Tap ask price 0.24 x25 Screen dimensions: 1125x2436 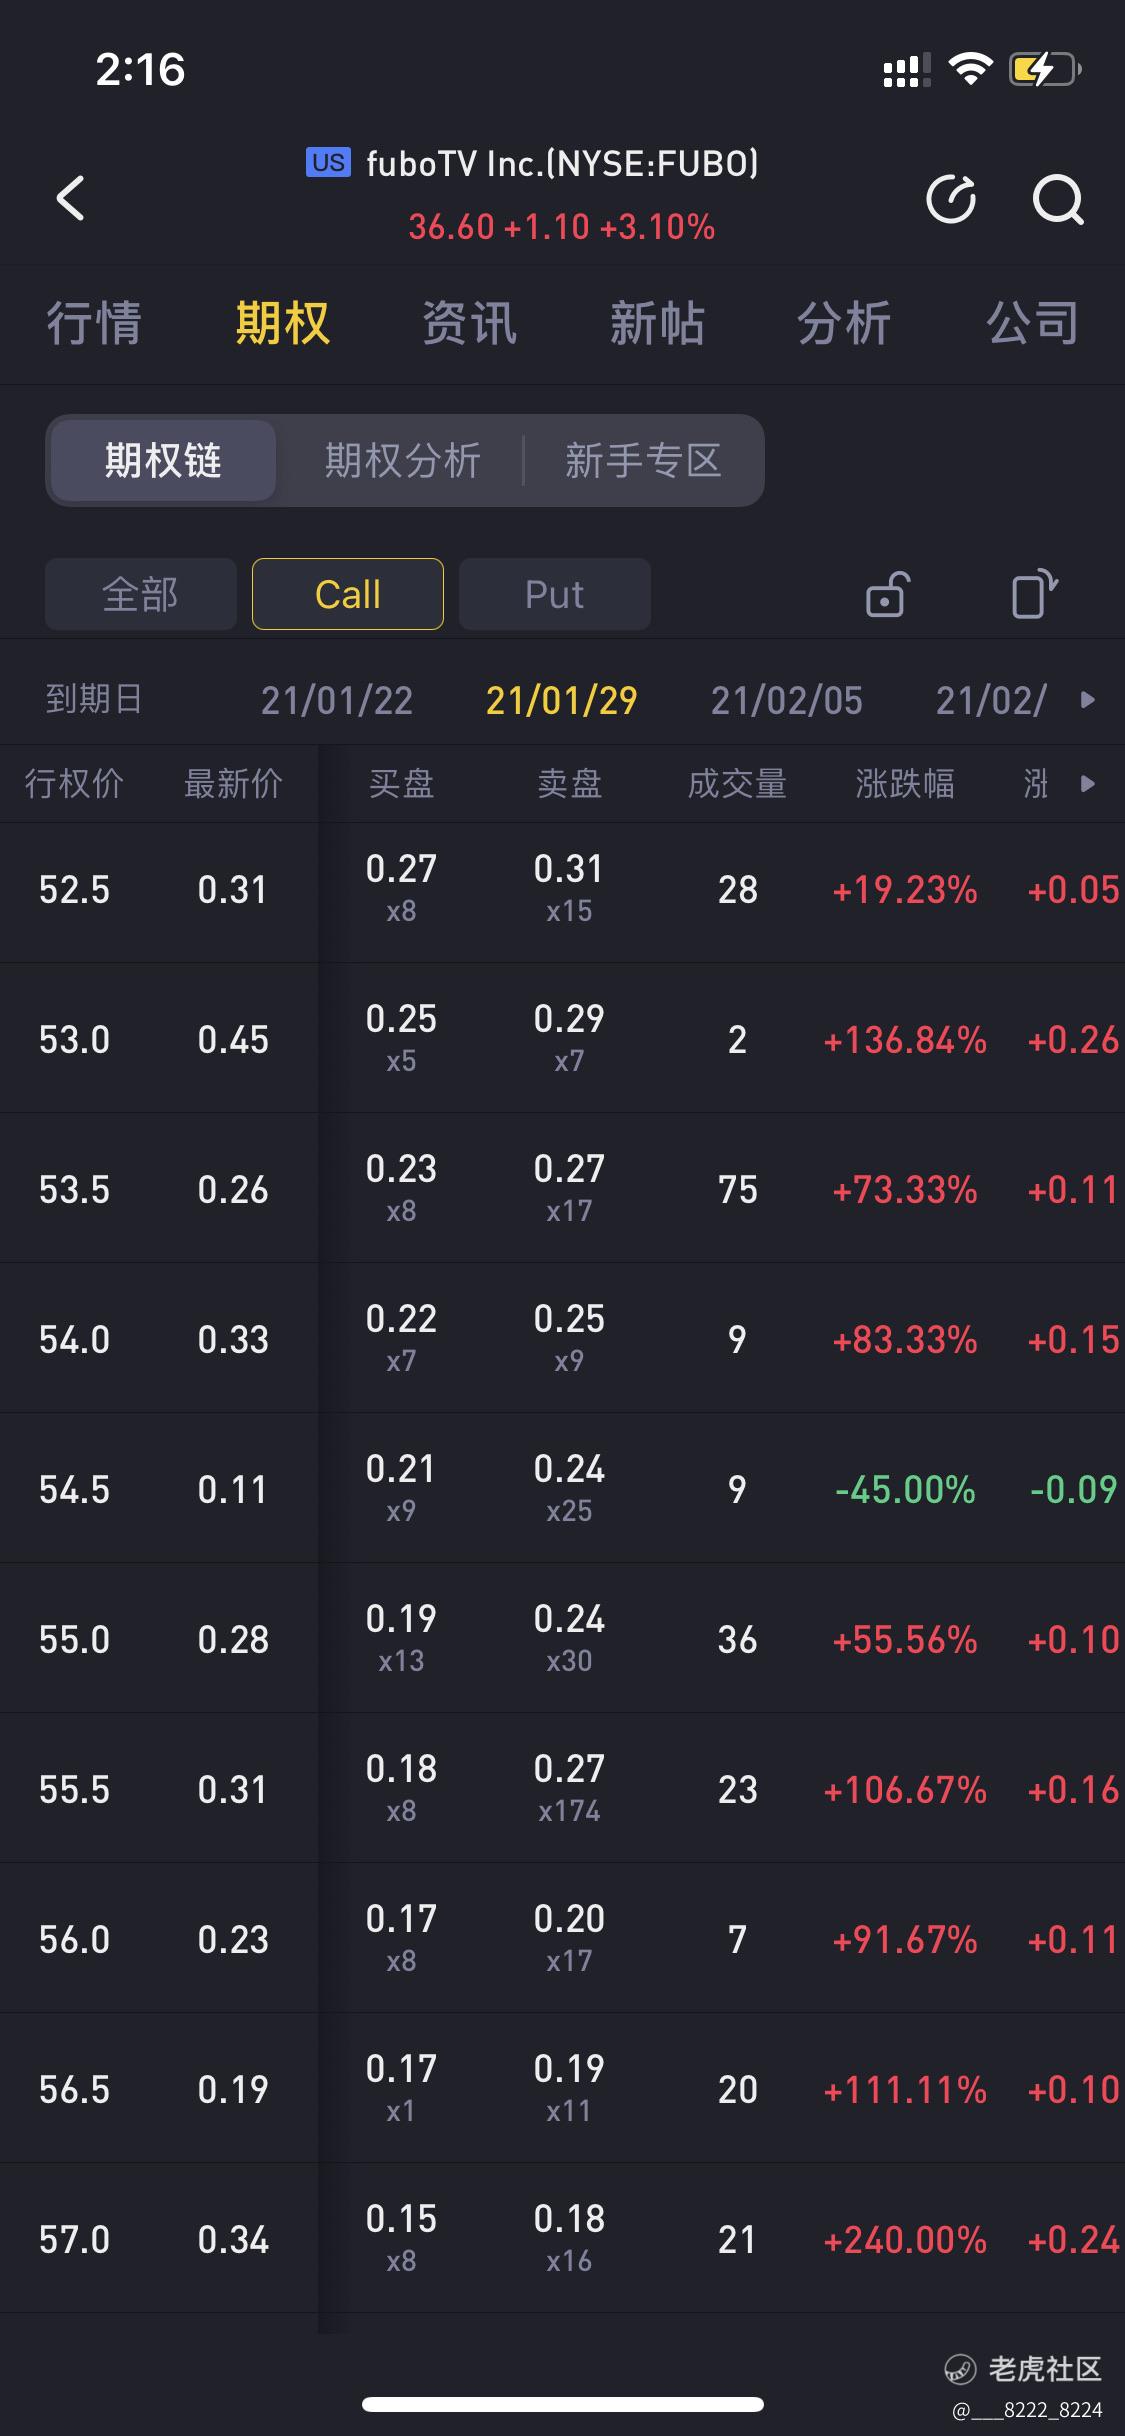[569, 1487]
